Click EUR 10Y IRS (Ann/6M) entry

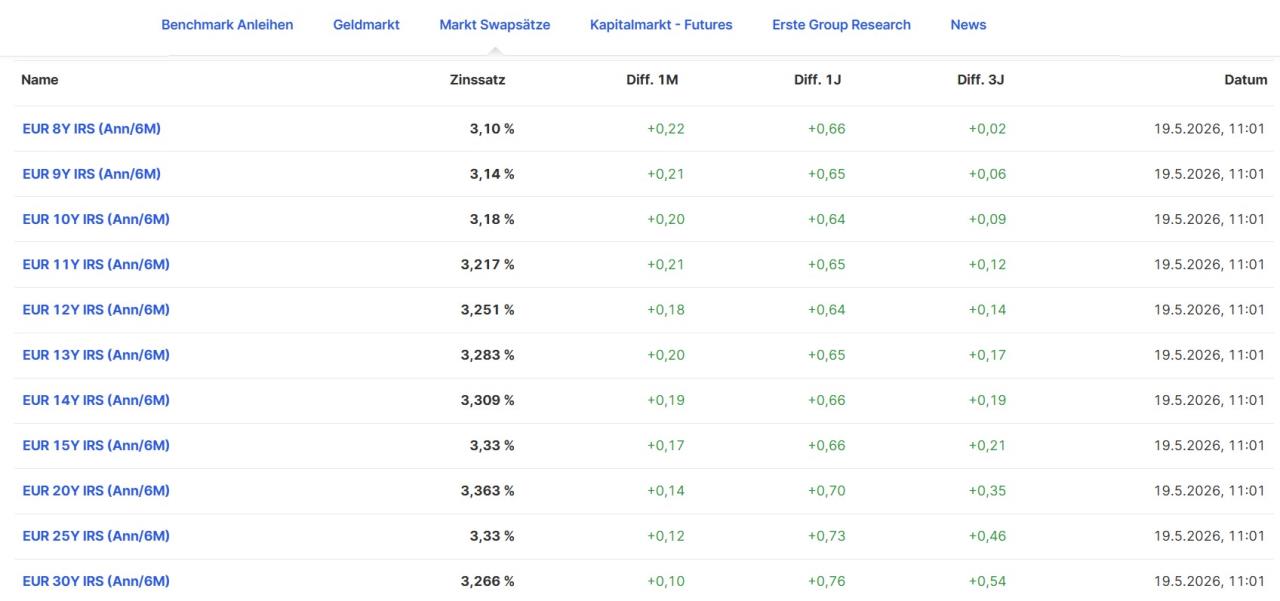[x=96, y=219]
